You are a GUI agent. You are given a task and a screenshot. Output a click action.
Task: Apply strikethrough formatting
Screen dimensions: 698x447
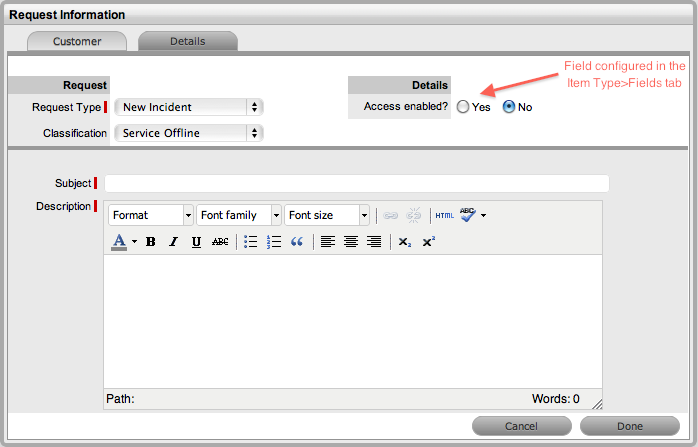pos(220,242)
